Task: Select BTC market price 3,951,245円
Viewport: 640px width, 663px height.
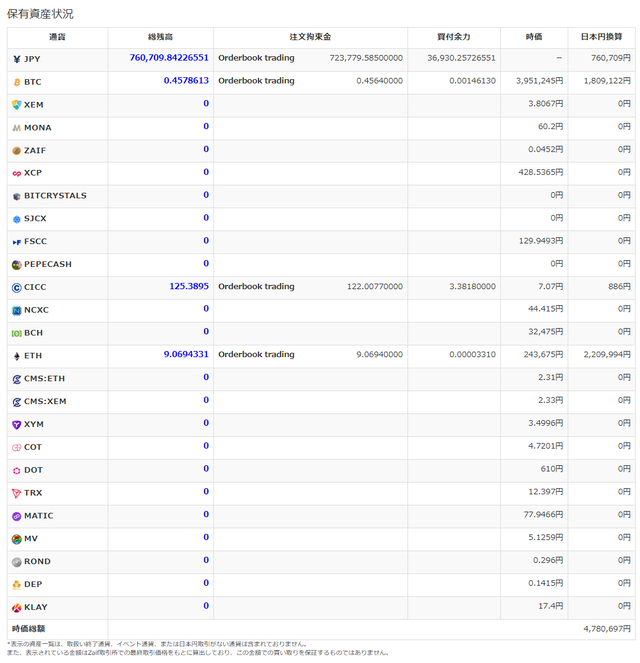Action: point(539,81)
